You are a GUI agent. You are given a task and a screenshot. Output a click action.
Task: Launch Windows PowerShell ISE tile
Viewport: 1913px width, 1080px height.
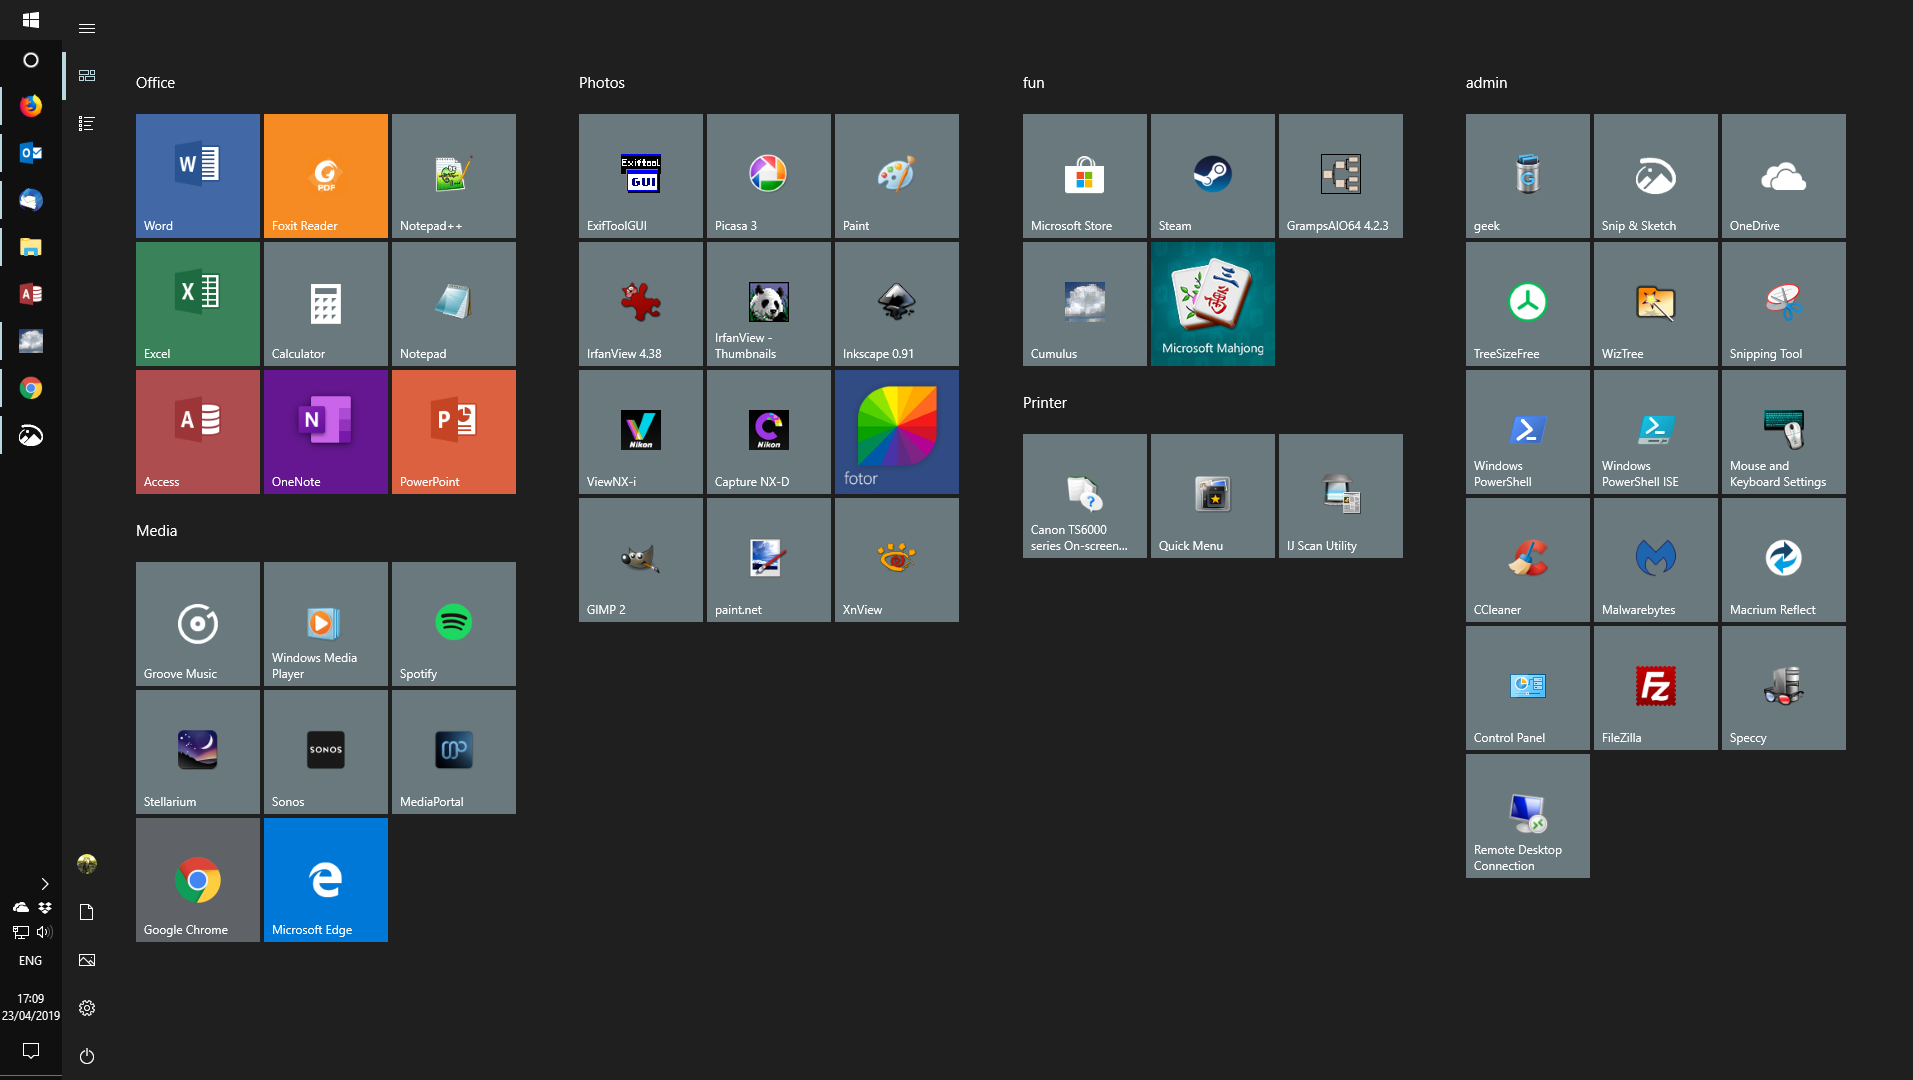[x=1656, y=432]
